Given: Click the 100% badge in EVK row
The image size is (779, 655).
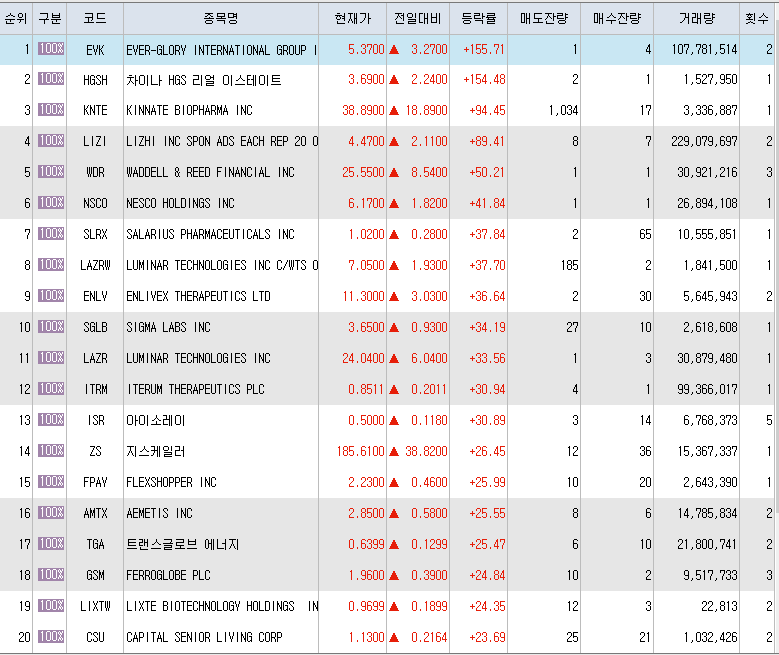Looking at the screenshot, I should pos(51,49).
